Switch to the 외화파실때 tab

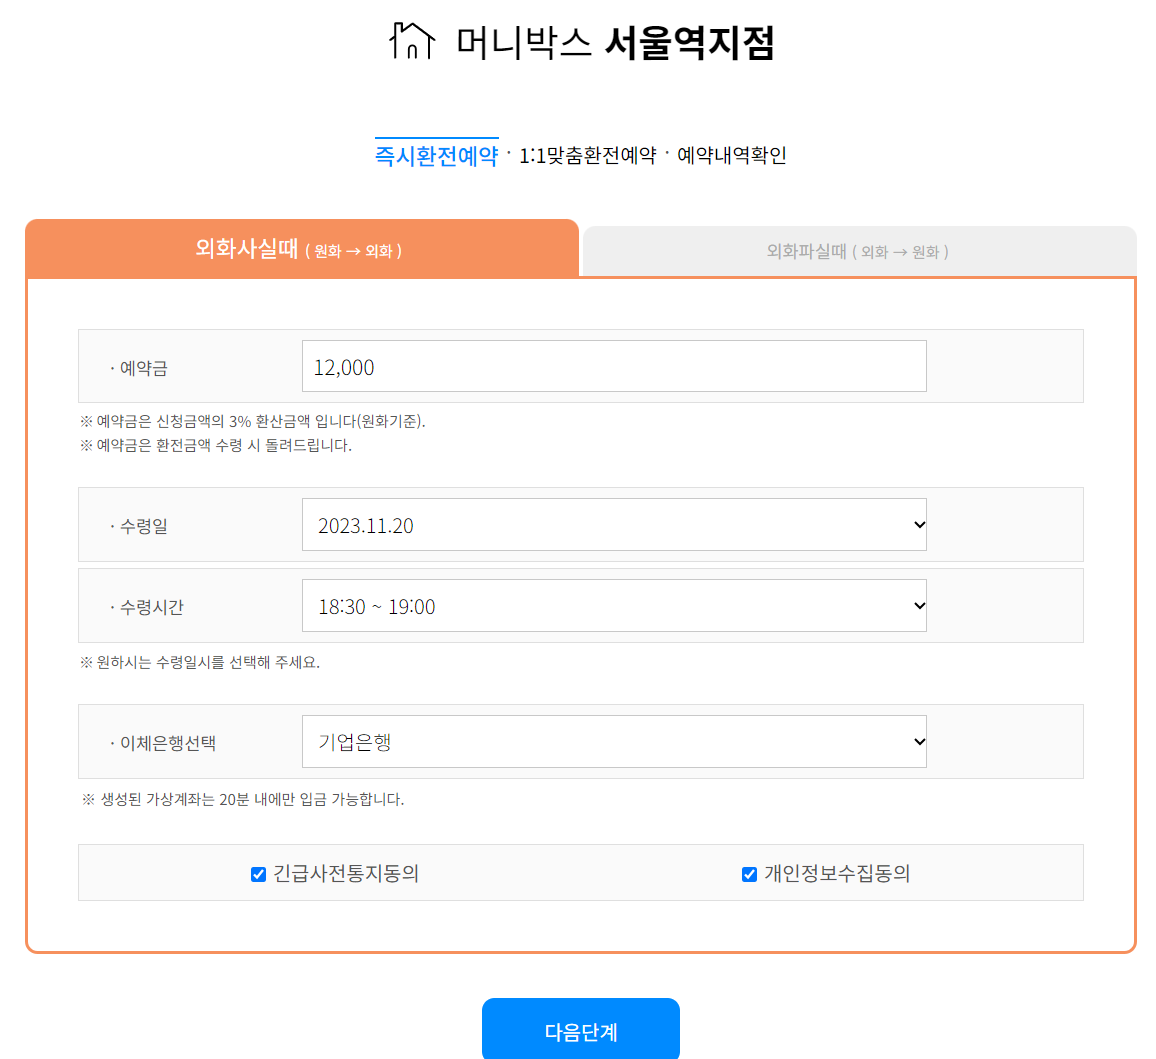pyautogui.click(x=857, y=251)
